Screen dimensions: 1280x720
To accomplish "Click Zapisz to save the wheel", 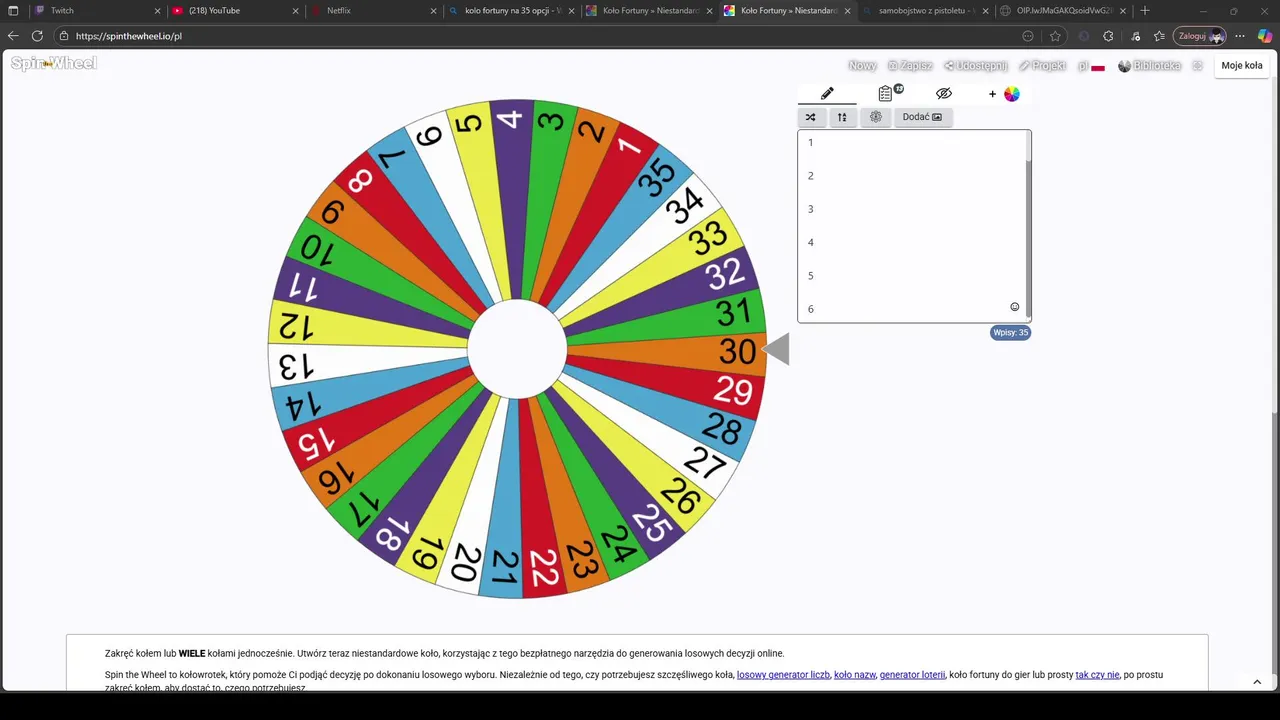I will [910, 66].
